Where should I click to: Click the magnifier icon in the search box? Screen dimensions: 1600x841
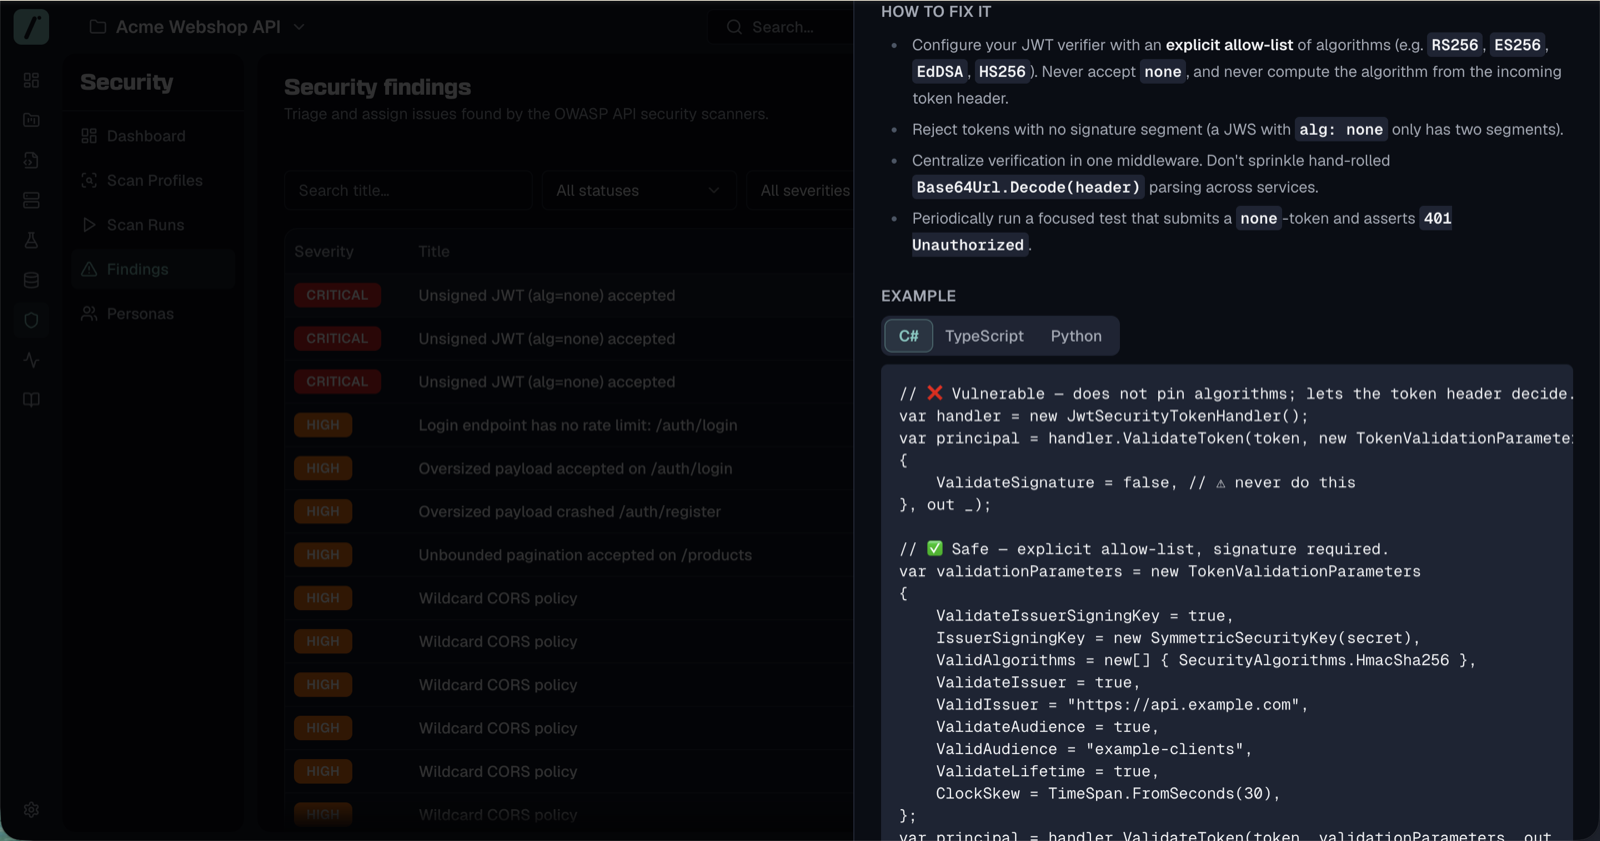(734, 27)
